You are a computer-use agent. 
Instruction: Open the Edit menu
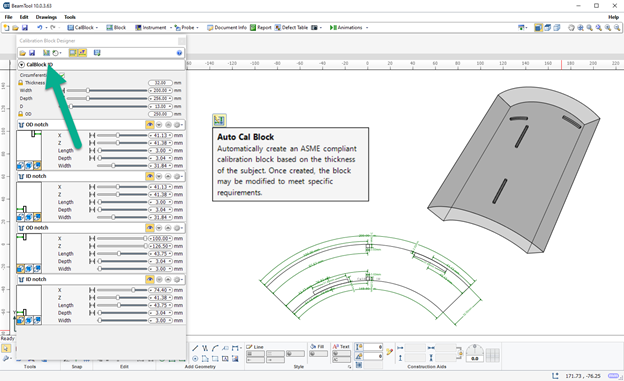click(x=24, y=17)
